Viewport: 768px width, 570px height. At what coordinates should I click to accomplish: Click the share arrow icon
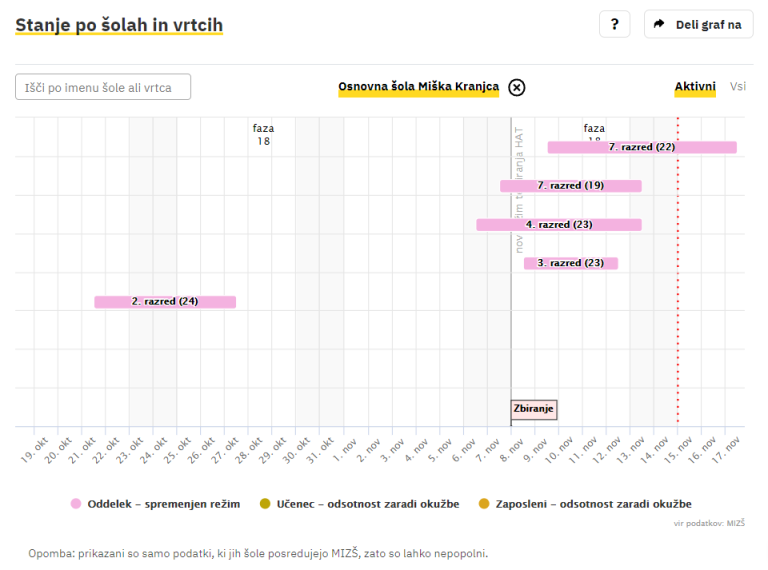coord(660,25)
